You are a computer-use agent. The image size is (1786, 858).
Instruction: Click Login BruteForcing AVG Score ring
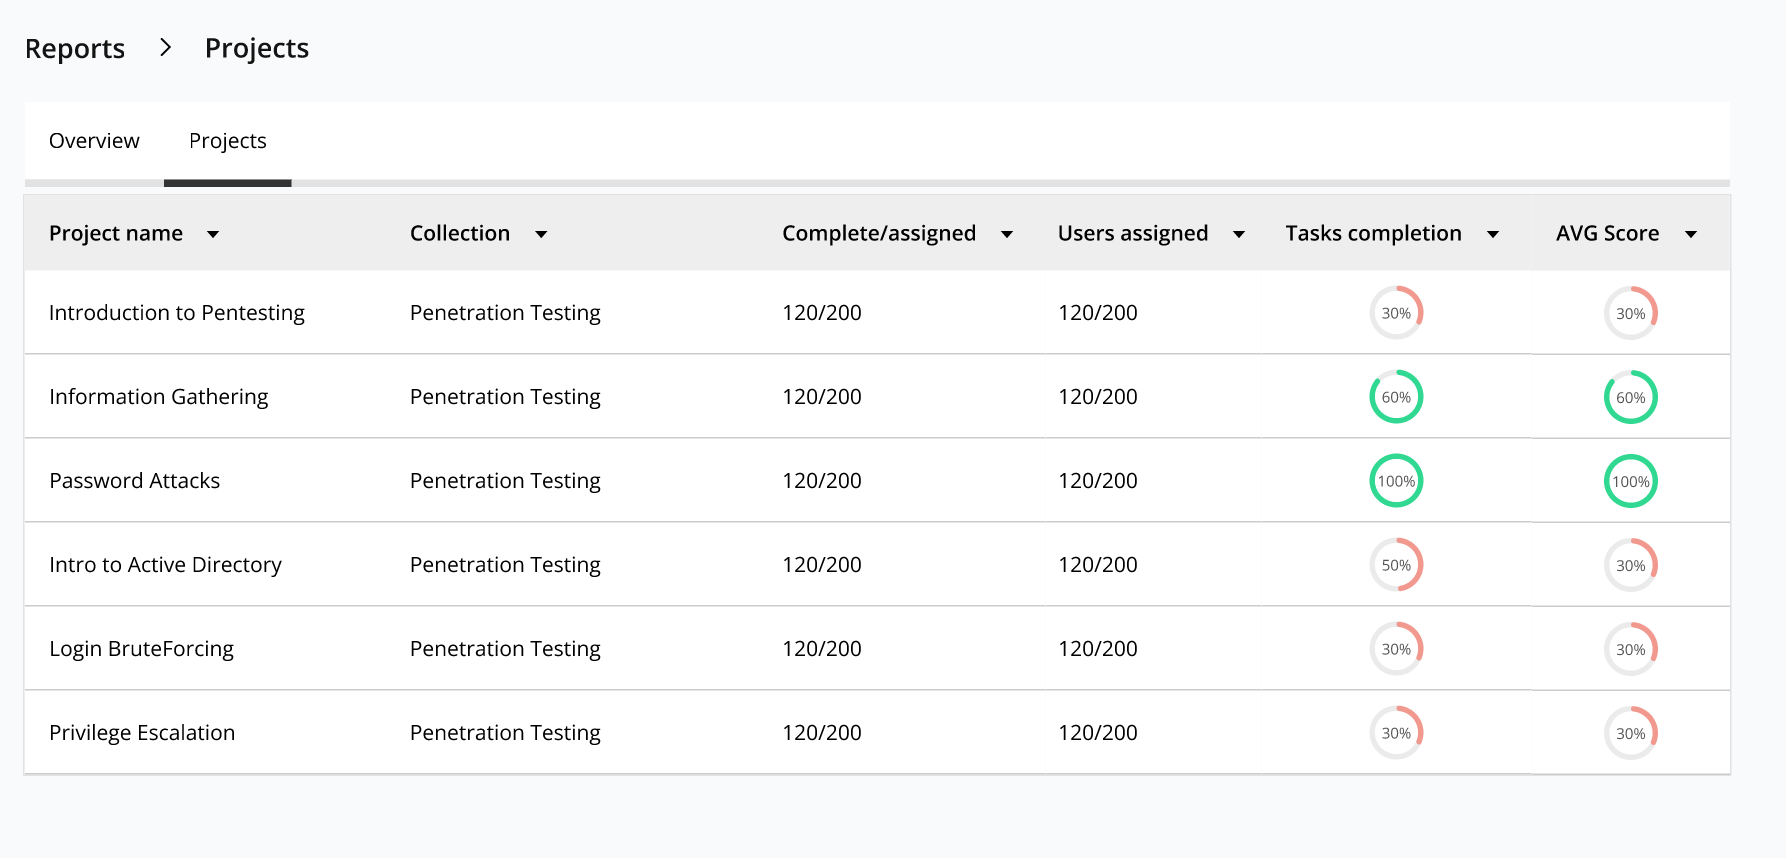click(1631, 649)
